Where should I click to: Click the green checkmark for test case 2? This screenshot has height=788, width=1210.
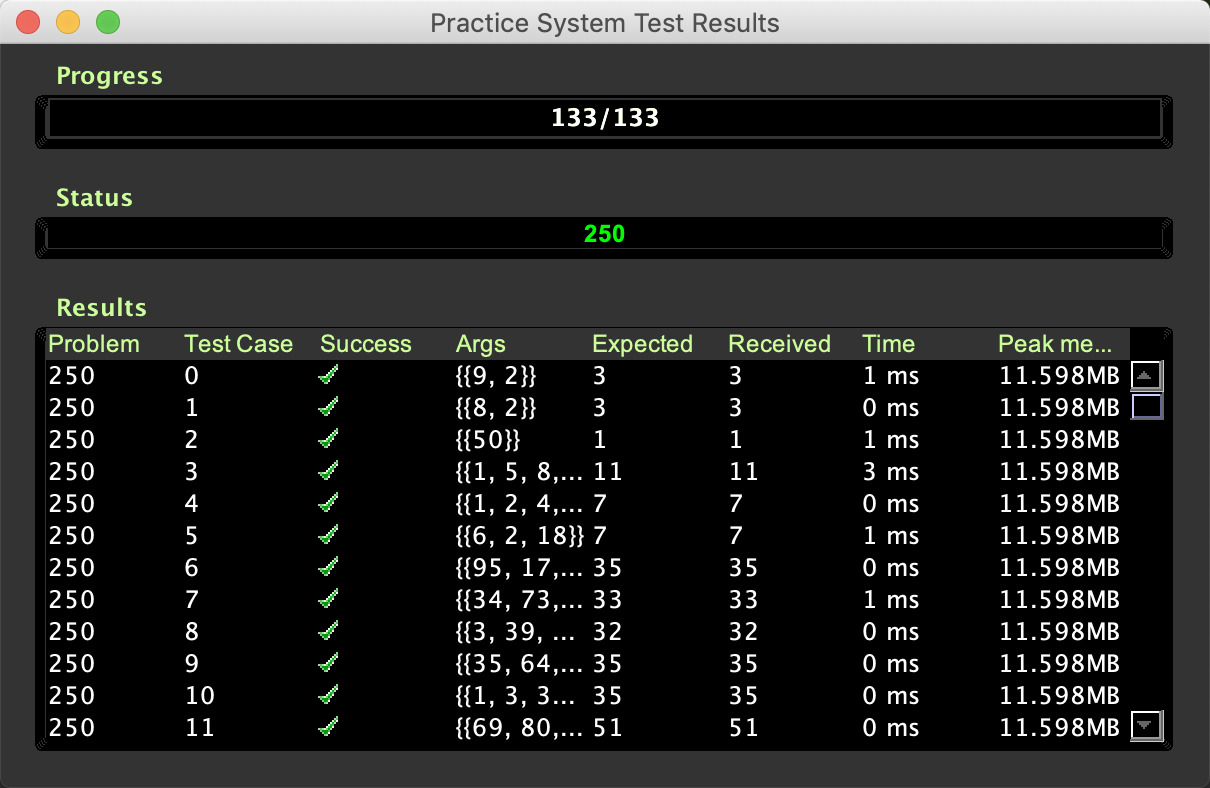coord(327,440)
